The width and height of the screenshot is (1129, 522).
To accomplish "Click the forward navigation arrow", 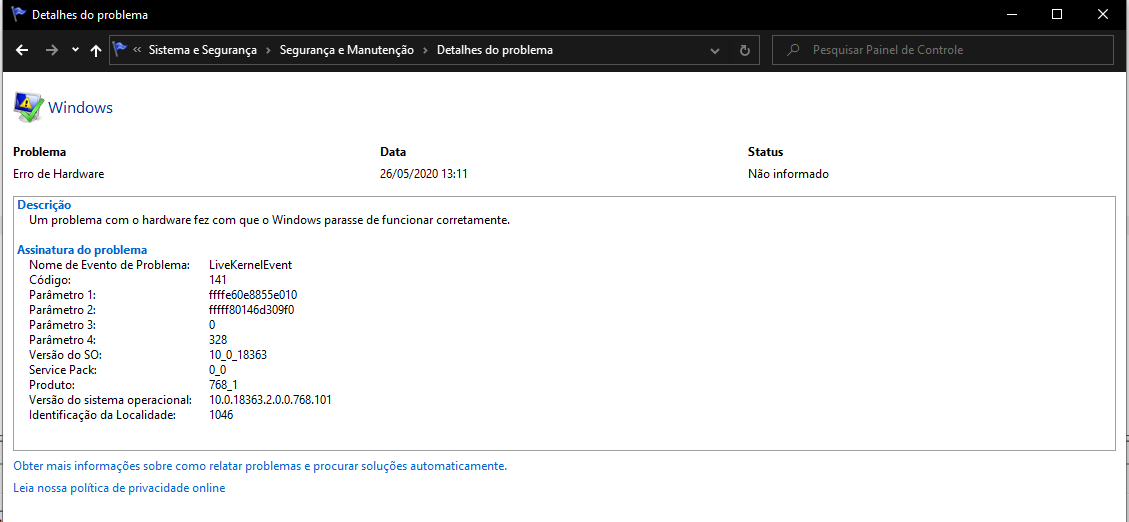I will point(51,50).
